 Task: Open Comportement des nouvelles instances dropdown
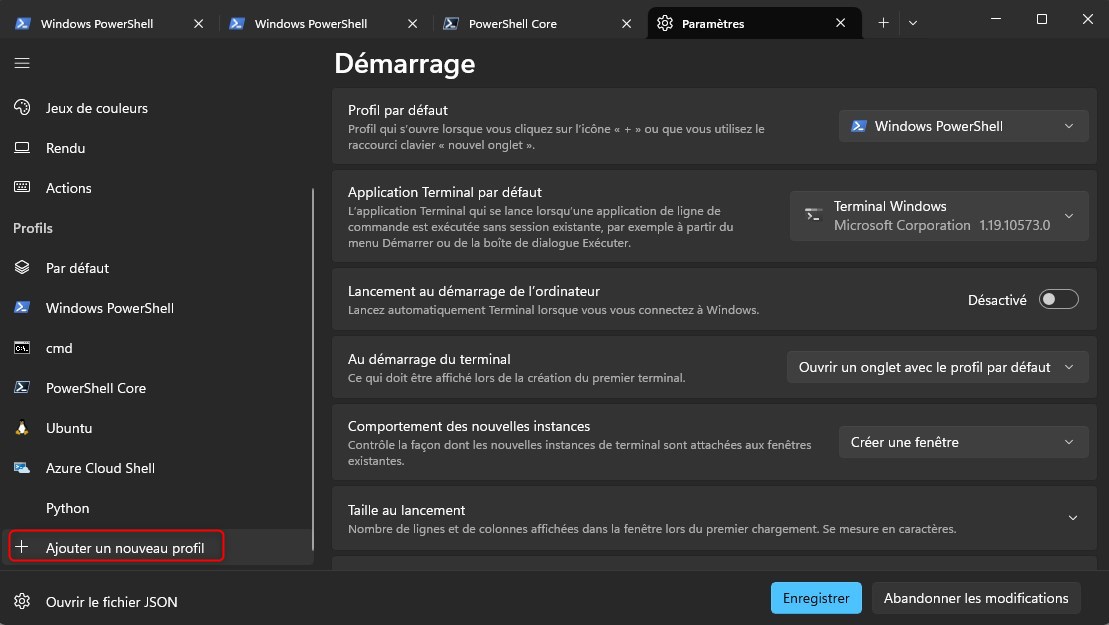click(x=963, y=442)
